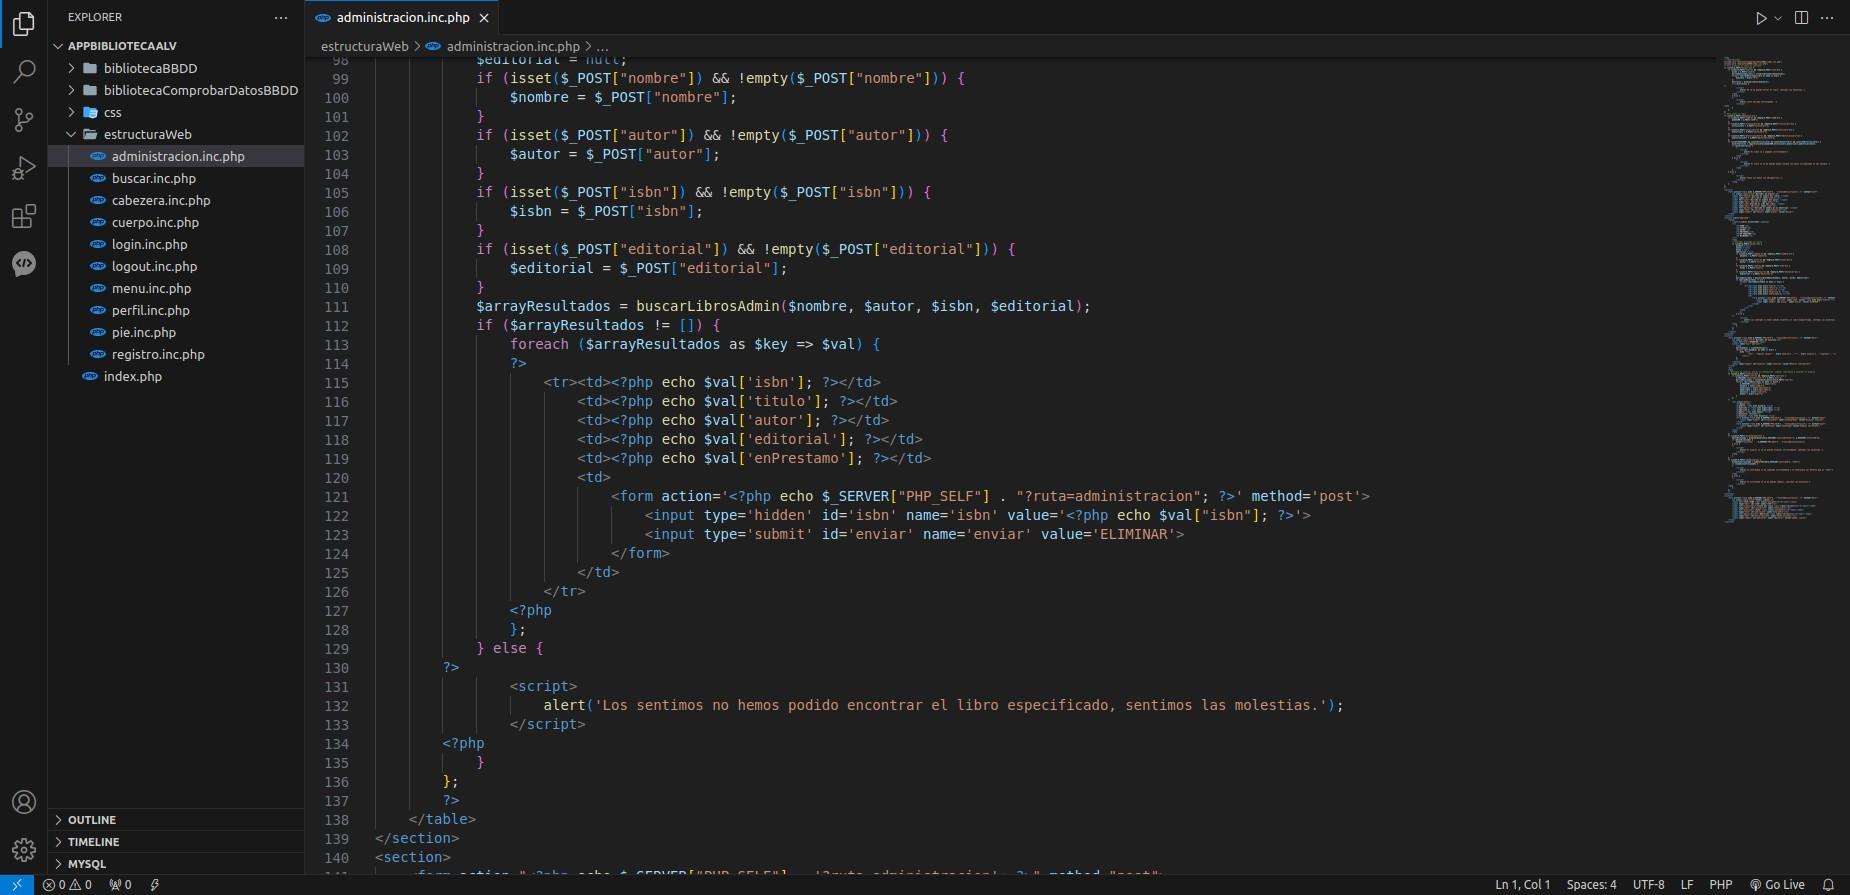Open menu.inc.php file
This screenshot has width=1850, height=895.
tap(176, 288)
